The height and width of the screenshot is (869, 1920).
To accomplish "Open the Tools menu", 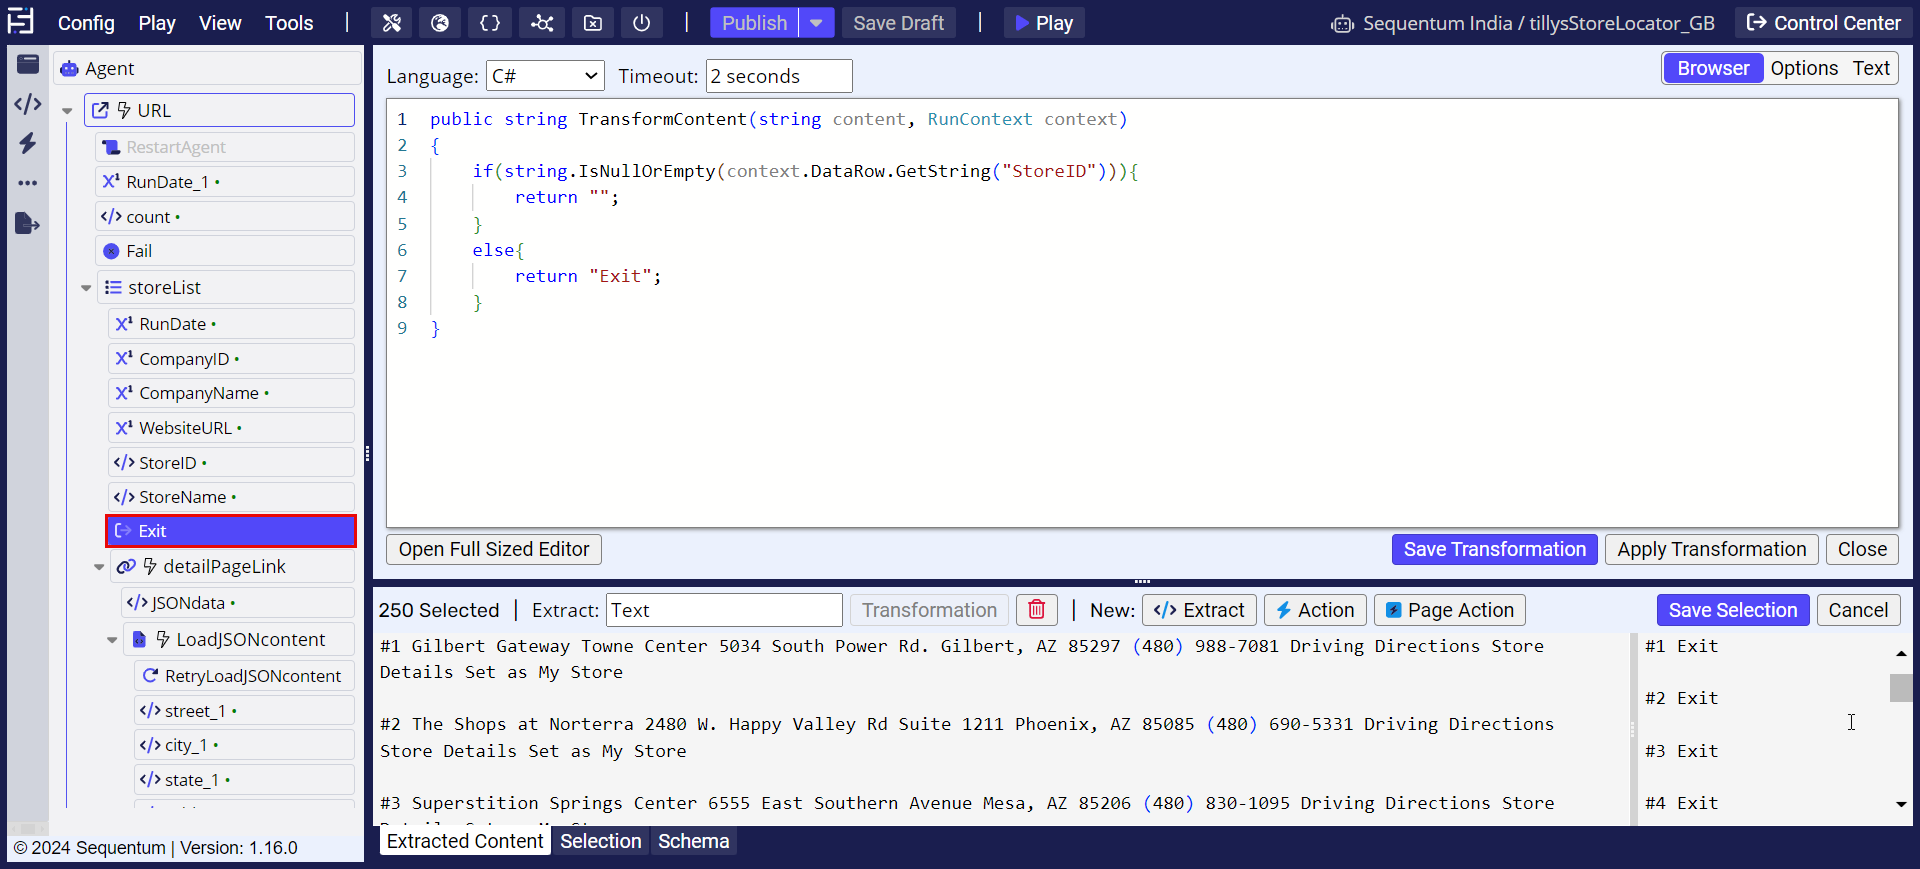I will 289,23.
